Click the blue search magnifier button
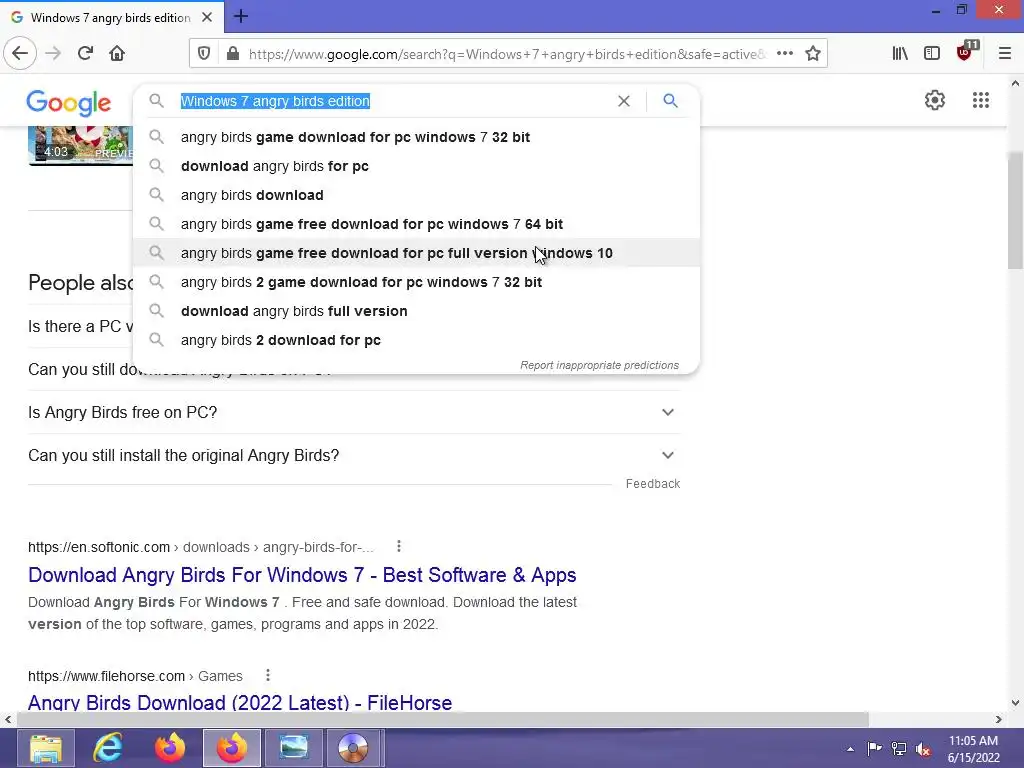 pyautogui.click(x=671, y=101)
